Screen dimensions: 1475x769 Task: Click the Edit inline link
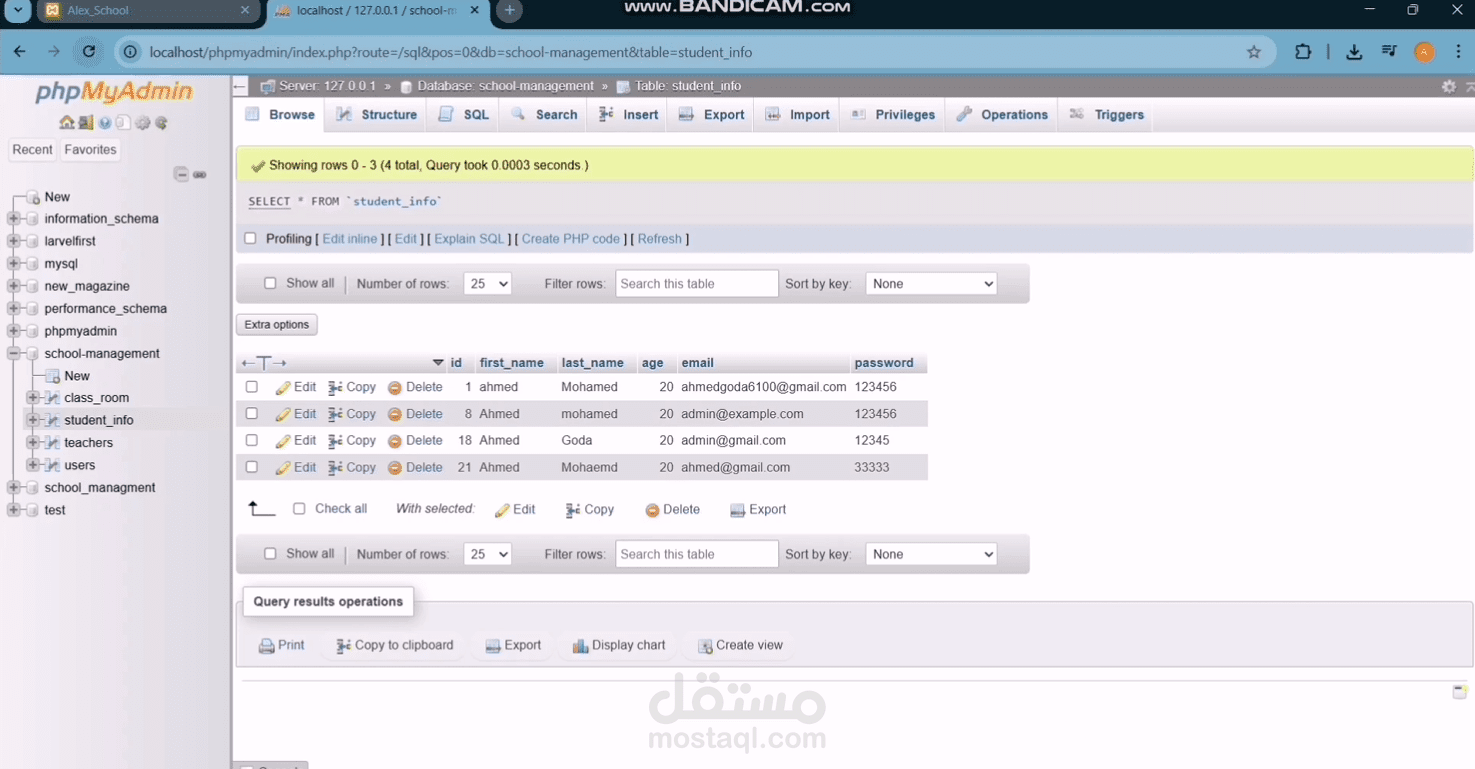[x=350, y=239]
